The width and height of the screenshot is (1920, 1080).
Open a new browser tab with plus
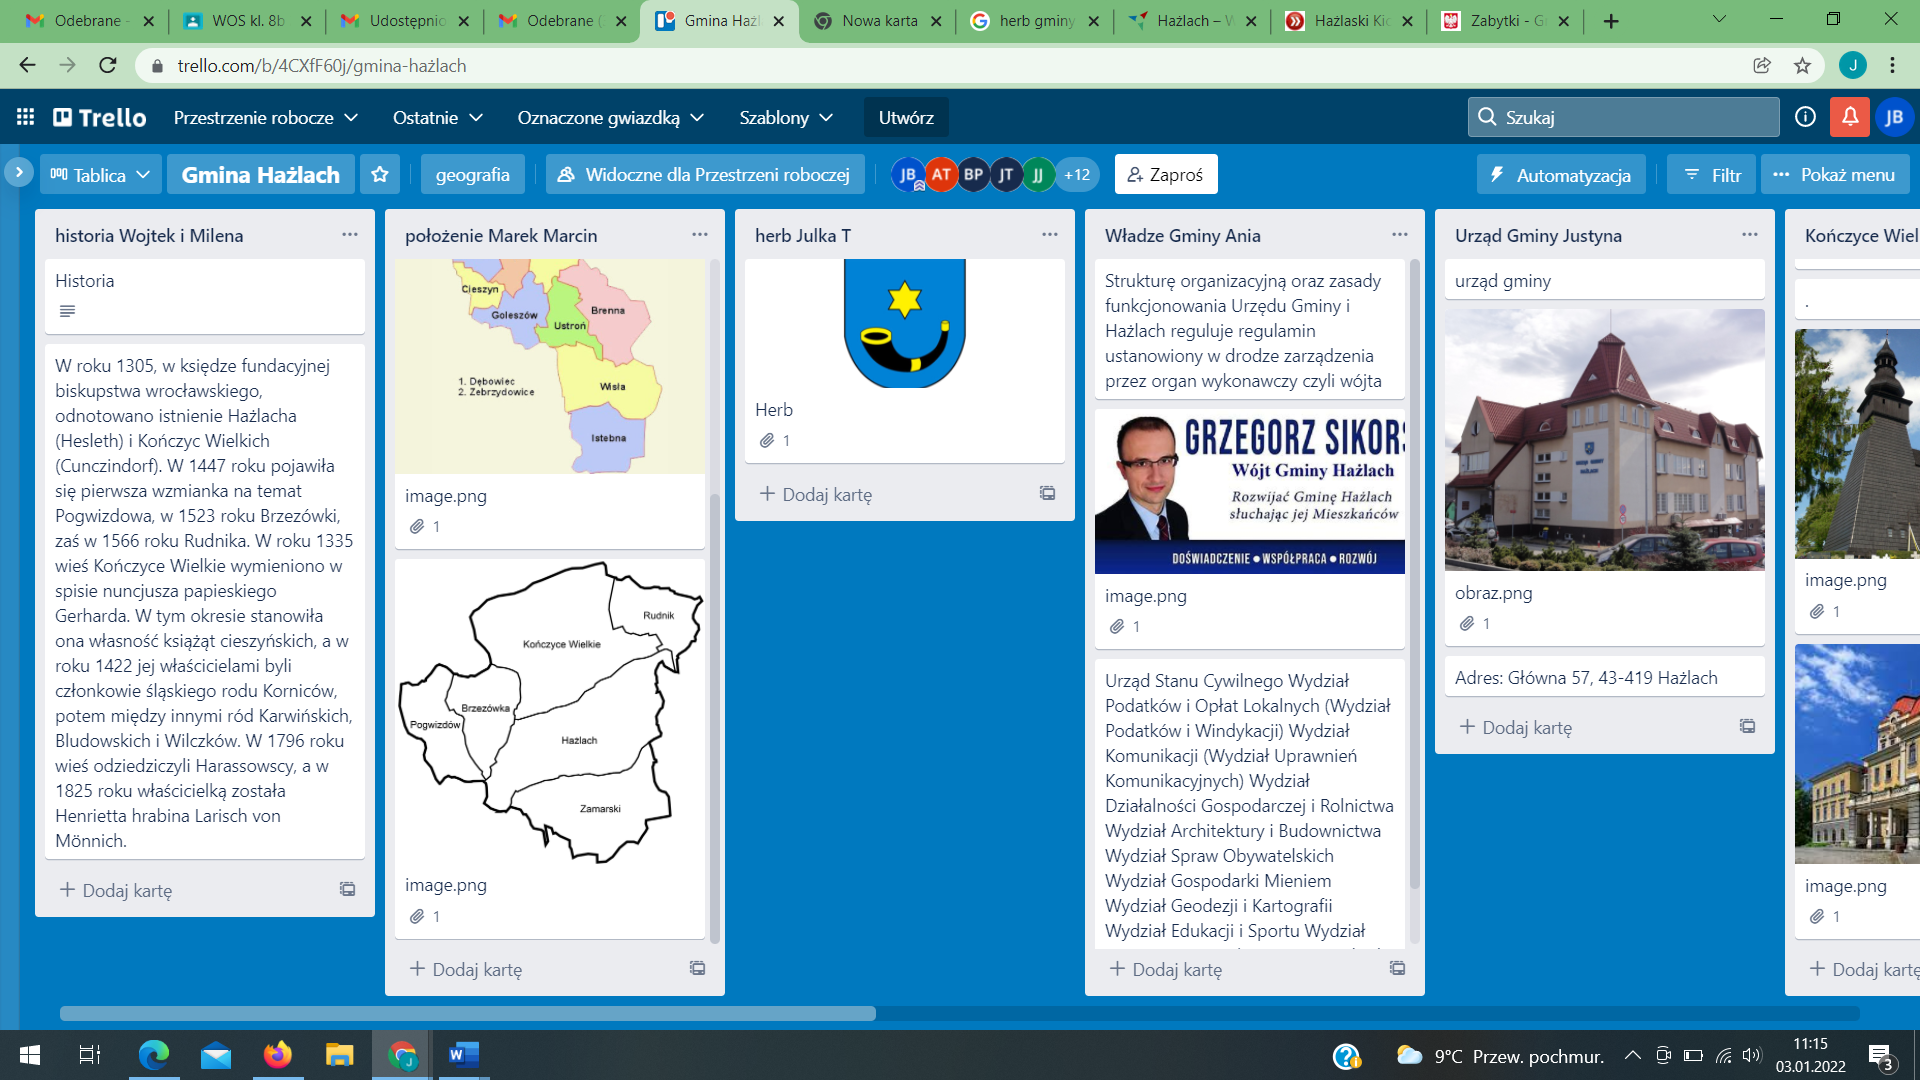pos(1611,21)
